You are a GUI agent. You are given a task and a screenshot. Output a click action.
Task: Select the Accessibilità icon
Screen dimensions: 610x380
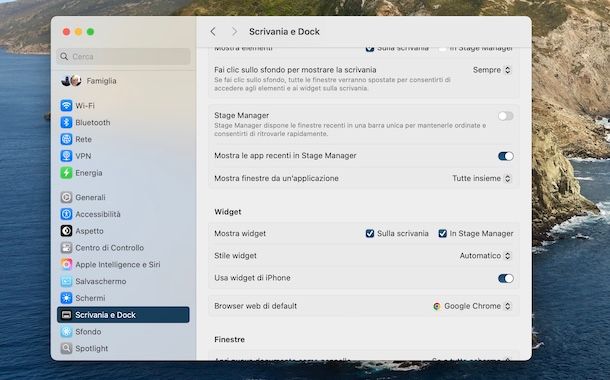(x=66, y=214)
